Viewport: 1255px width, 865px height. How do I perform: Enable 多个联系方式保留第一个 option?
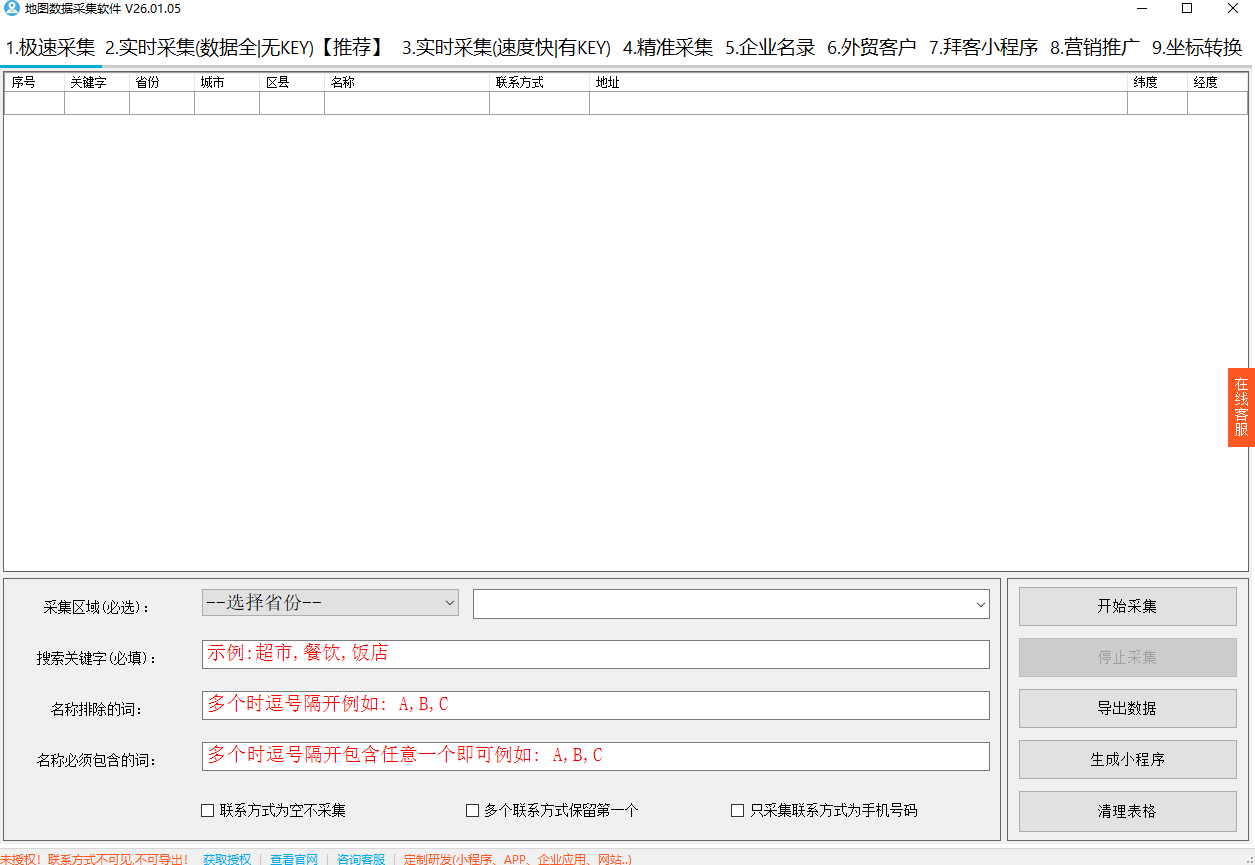click(473, 811)
